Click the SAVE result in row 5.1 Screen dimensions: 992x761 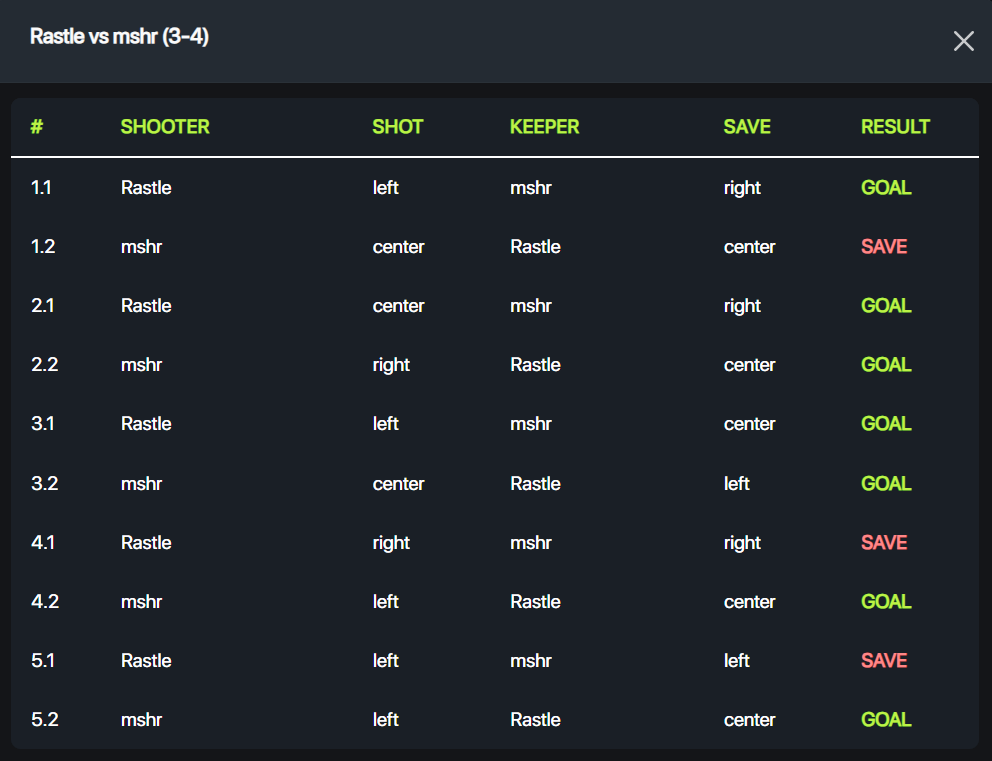click(x=884, y=661)
